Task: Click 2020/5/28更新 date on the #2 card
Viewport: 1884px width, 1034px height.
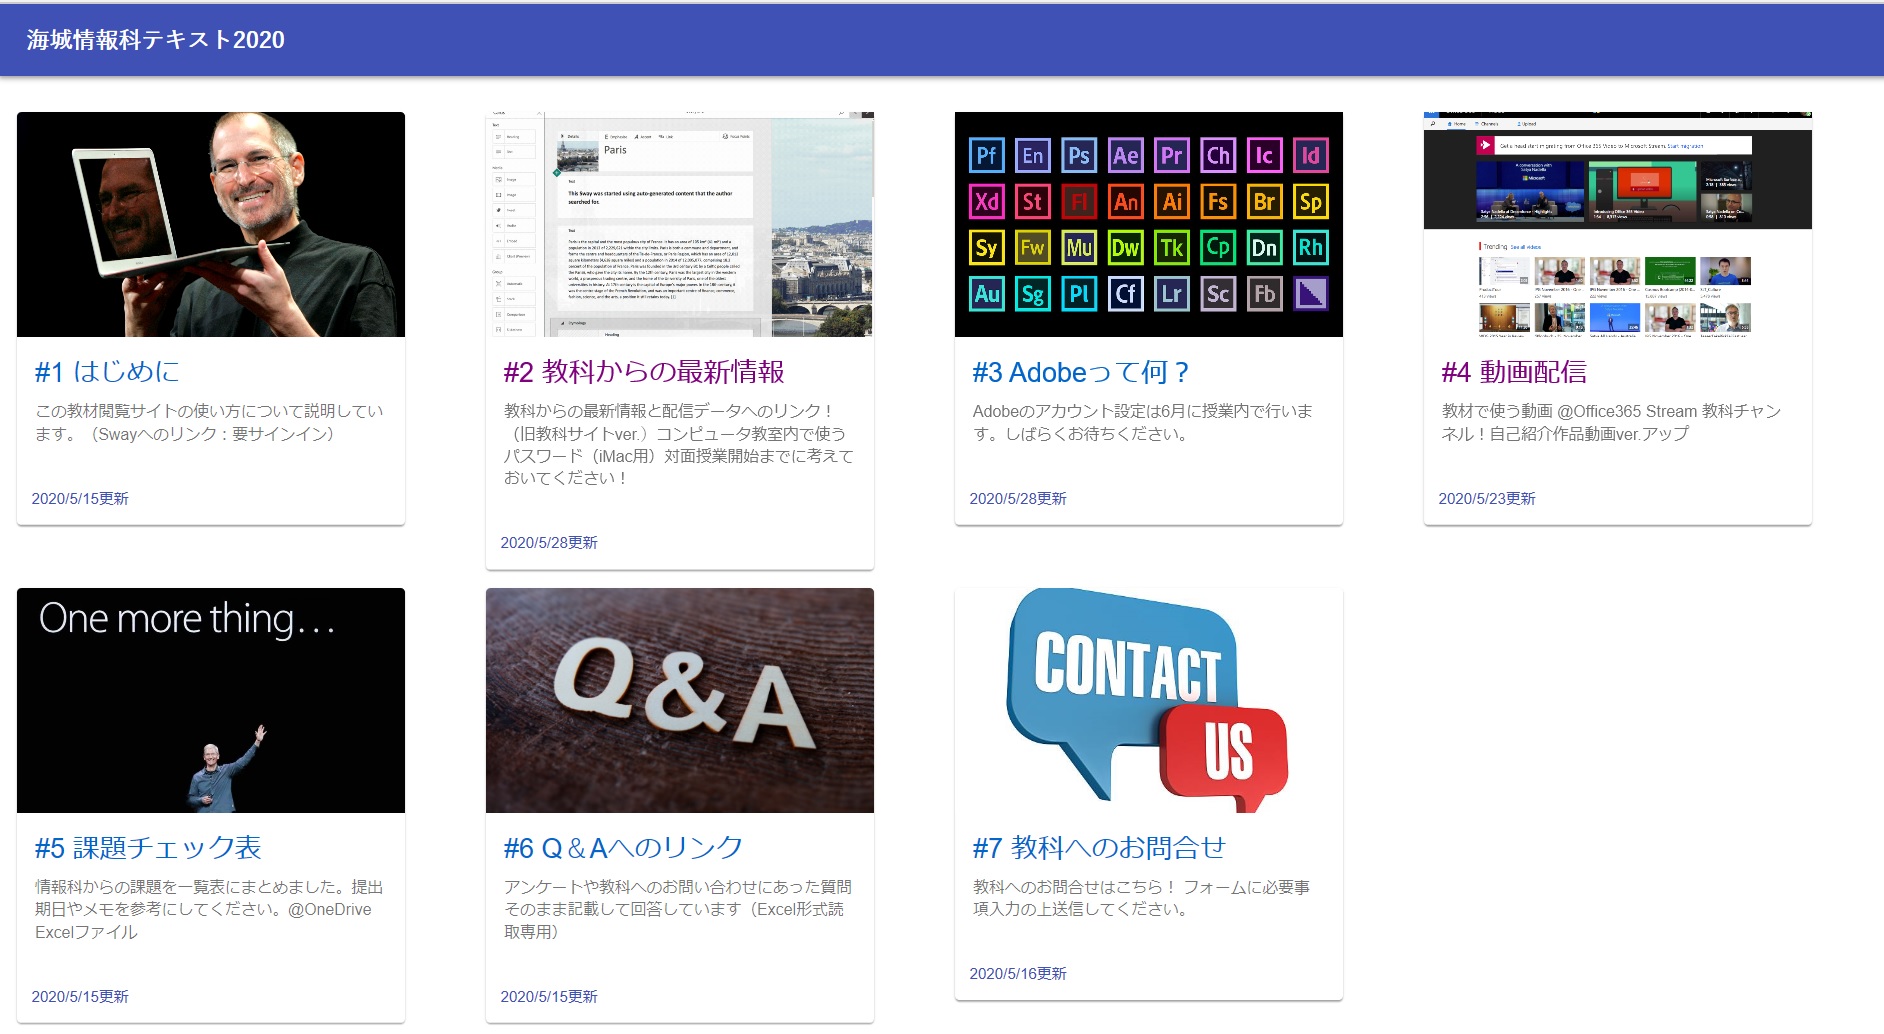Action: (x=549, y=543)
